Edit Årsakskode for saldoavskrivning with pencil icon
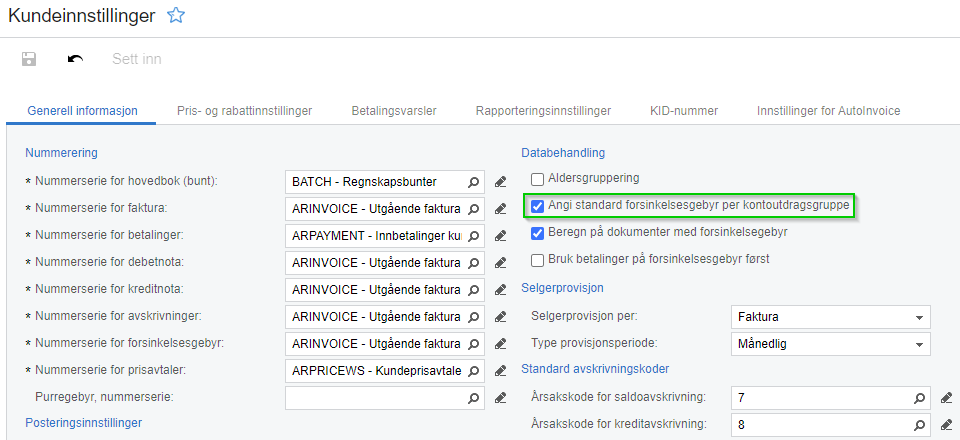This screenshot has height=440, width=960. [946, 398]
